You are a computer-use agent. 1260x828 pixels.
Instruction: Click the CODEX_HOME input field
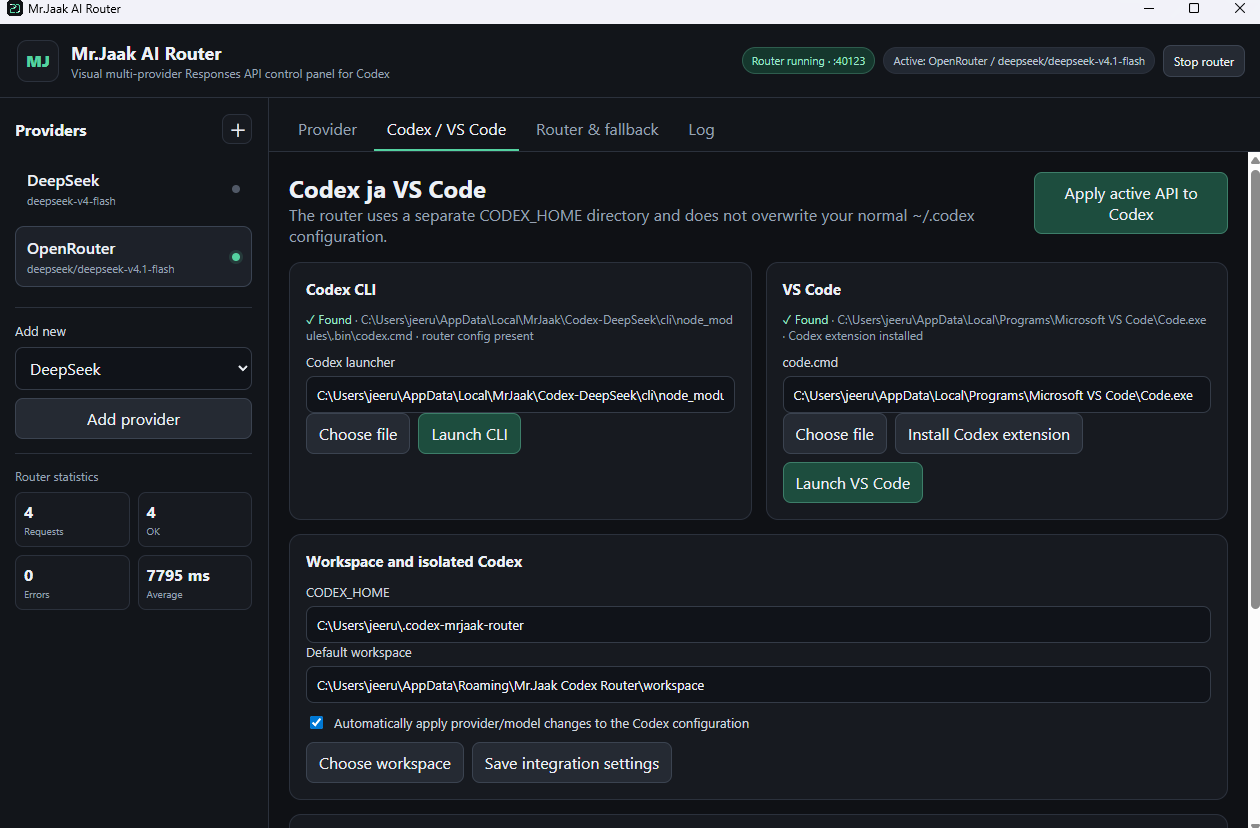click(x=758, y=625)
